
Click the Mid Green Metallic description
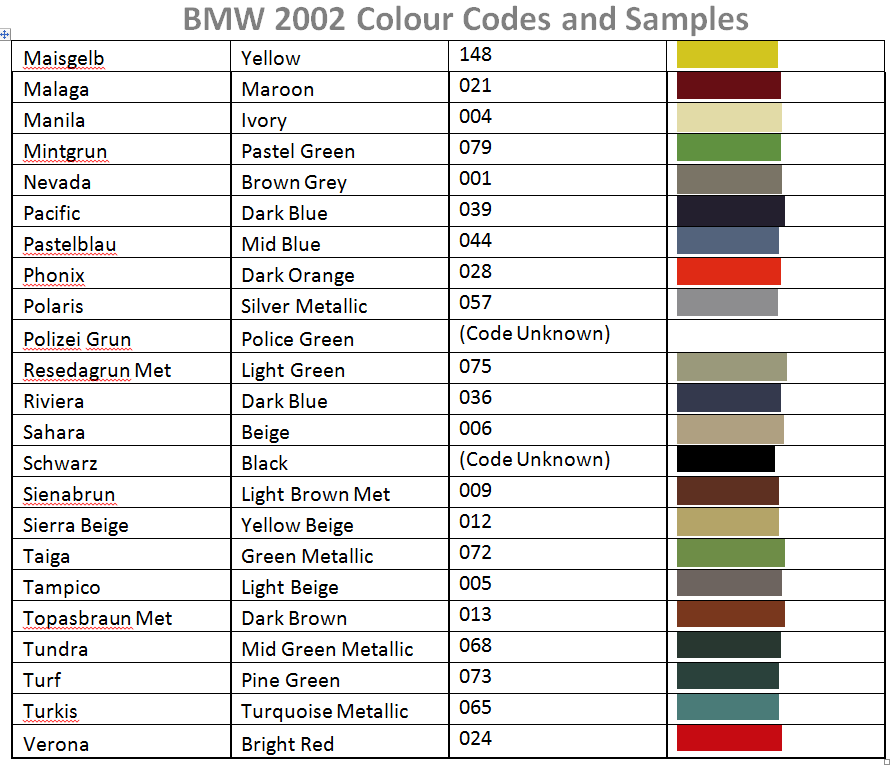click(x=339, y=647)
